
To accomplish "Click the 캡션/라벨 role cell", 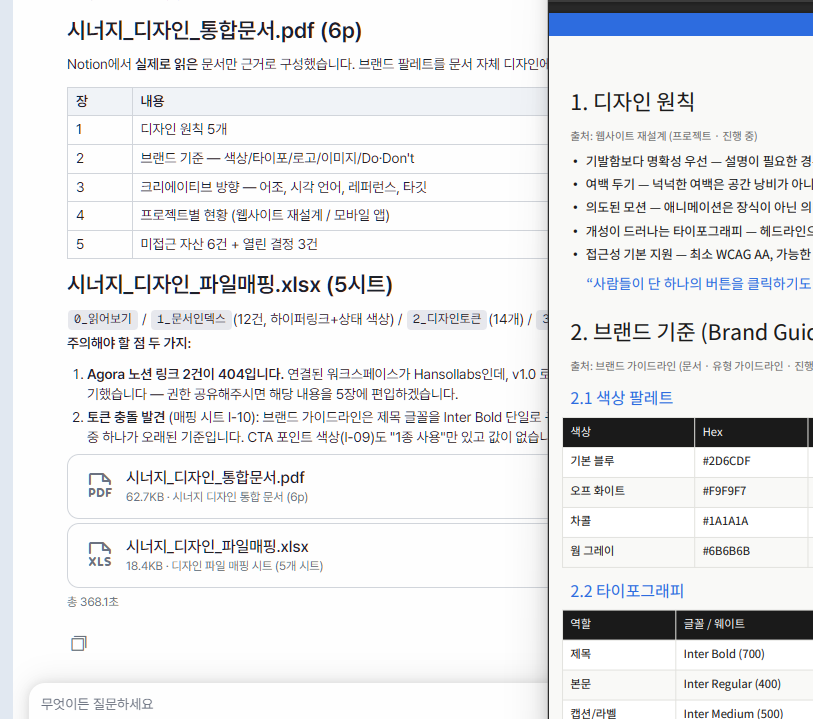I will tap(619, 709).
